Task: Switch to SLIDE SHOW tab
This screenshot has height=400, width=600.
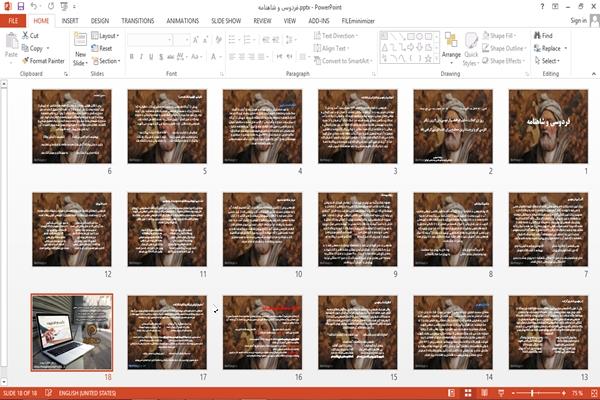Action: click(226, 21)
